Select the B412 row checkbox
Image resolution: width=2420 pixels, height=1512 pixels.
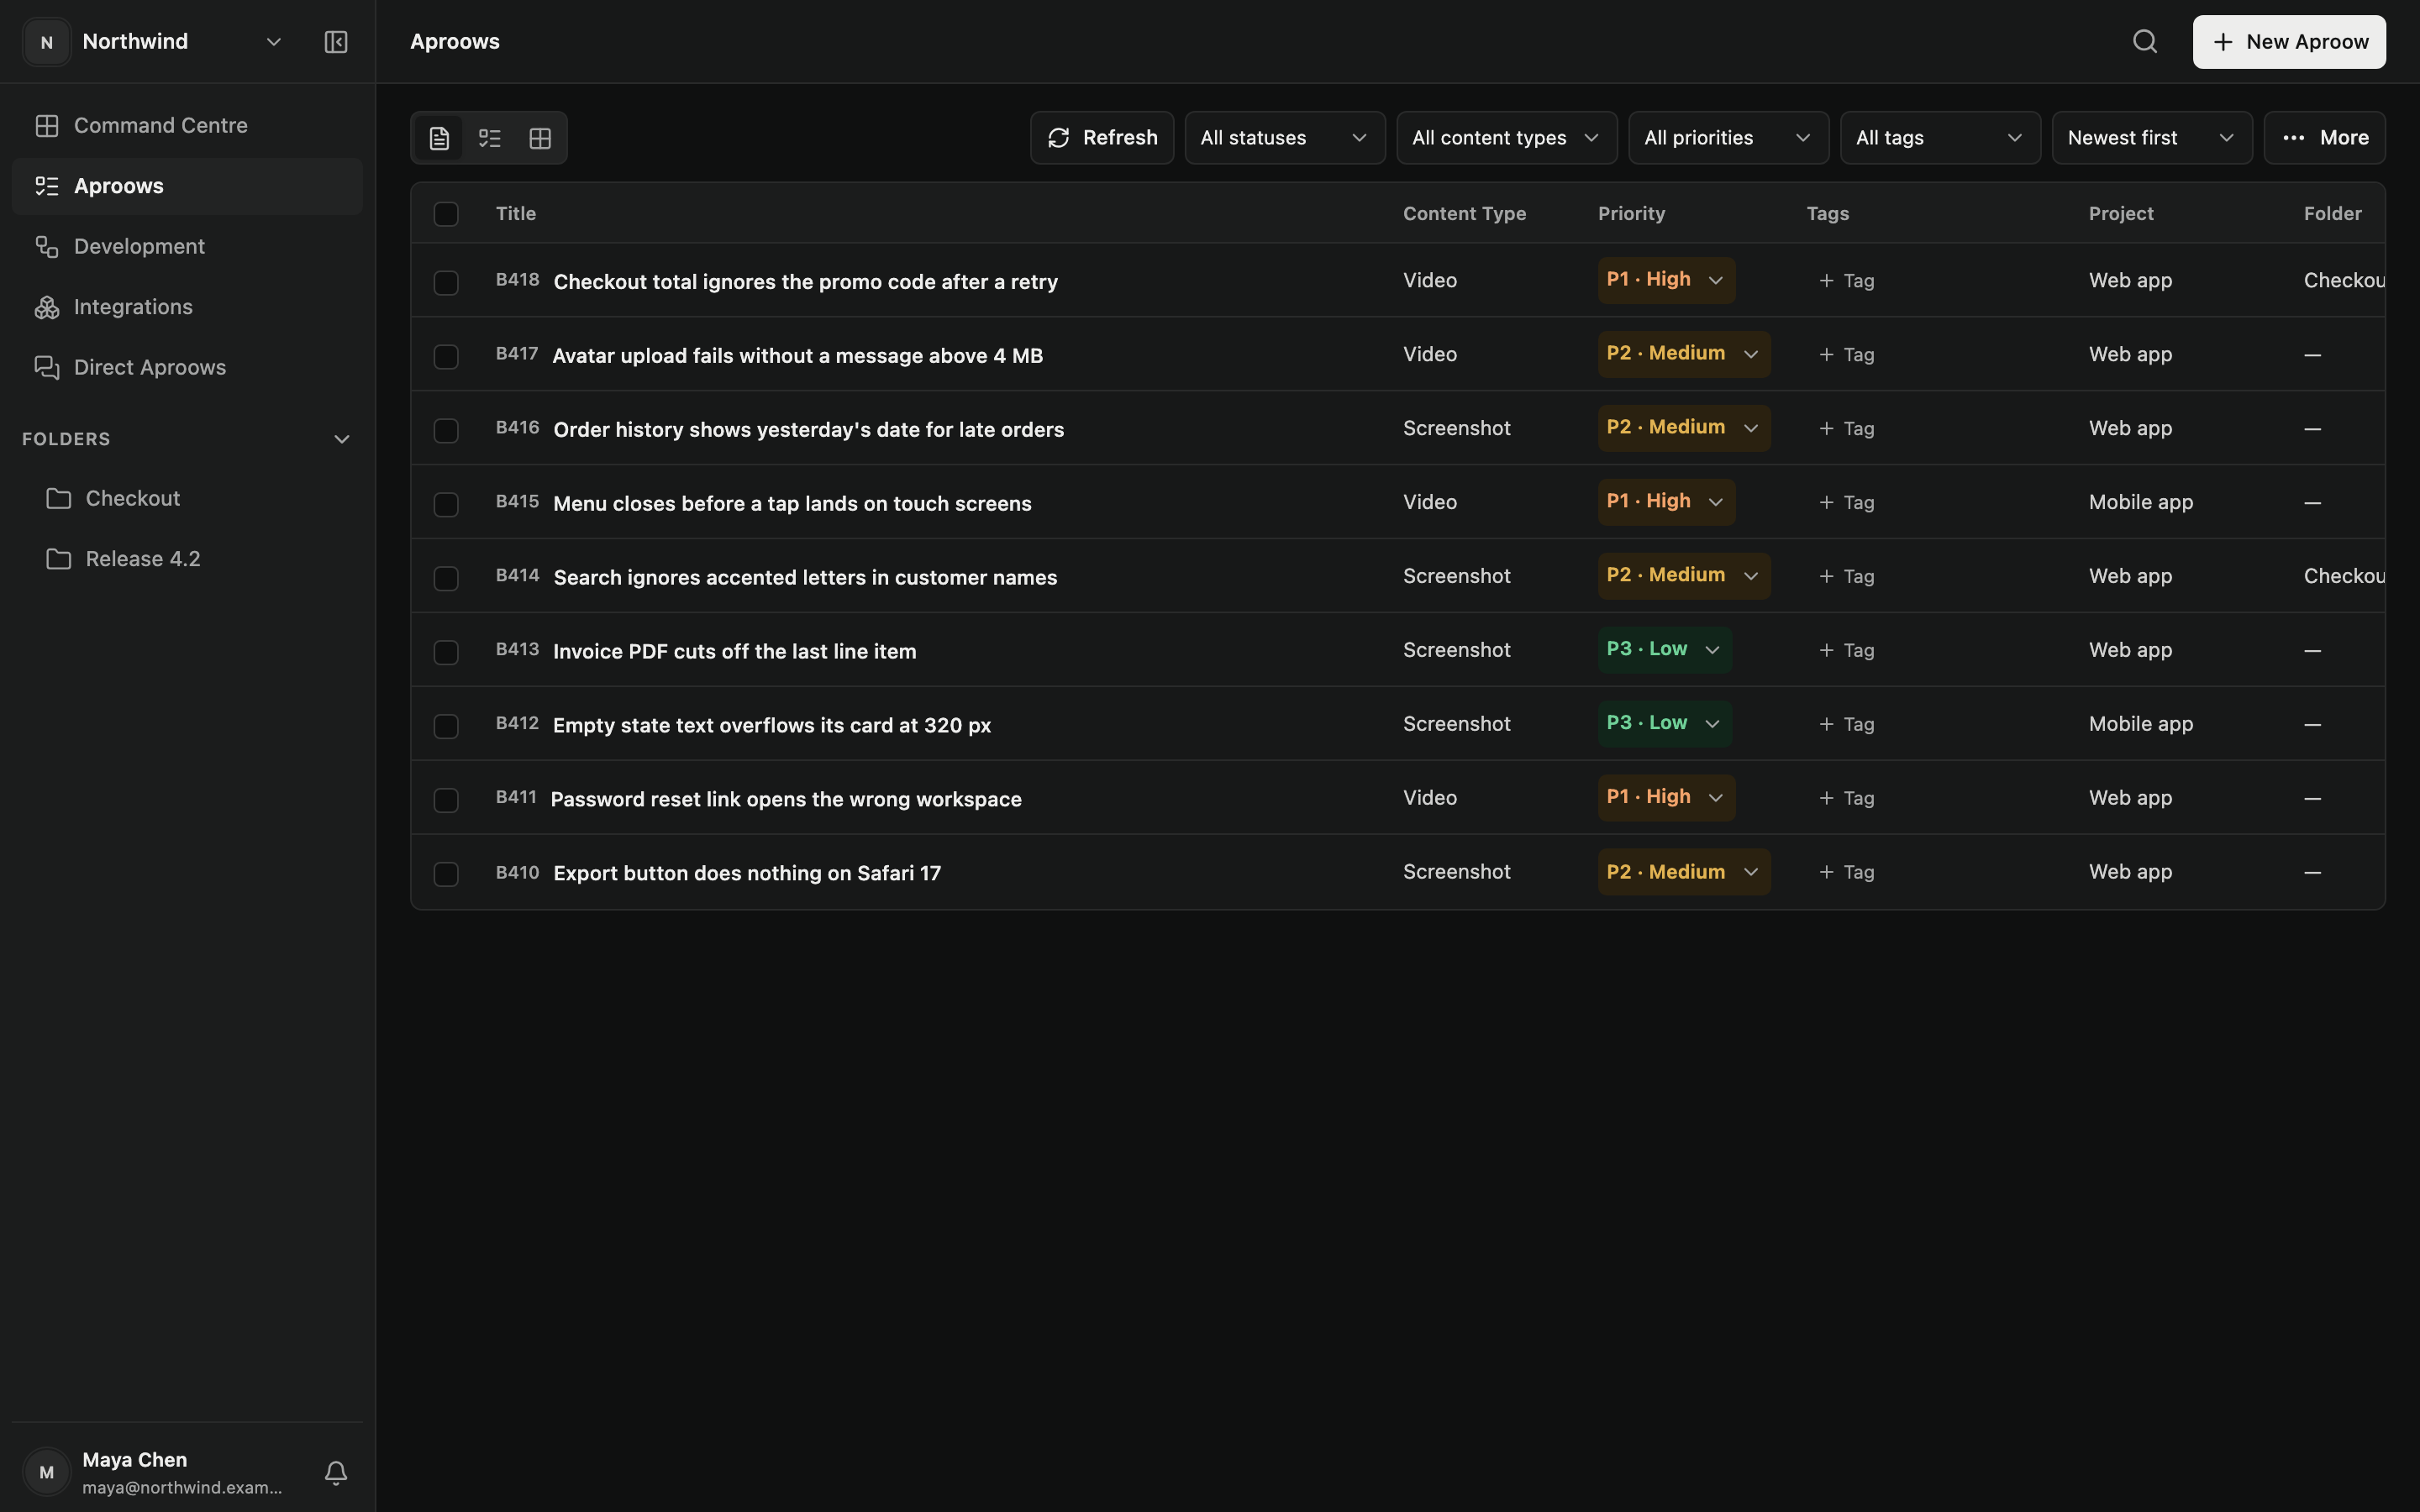coord(446,727)
